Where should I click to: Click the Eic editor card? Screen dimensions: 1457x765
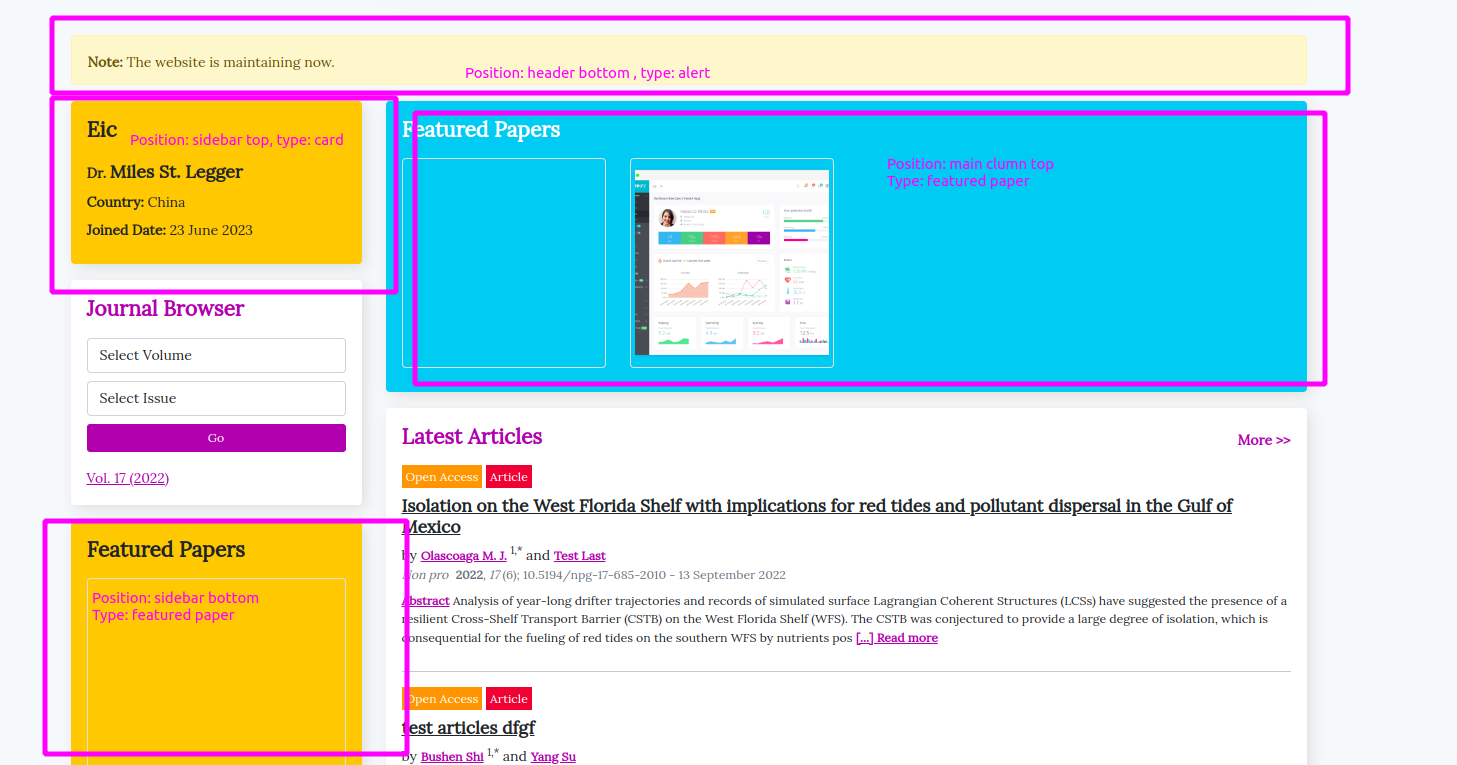[216, 183]
